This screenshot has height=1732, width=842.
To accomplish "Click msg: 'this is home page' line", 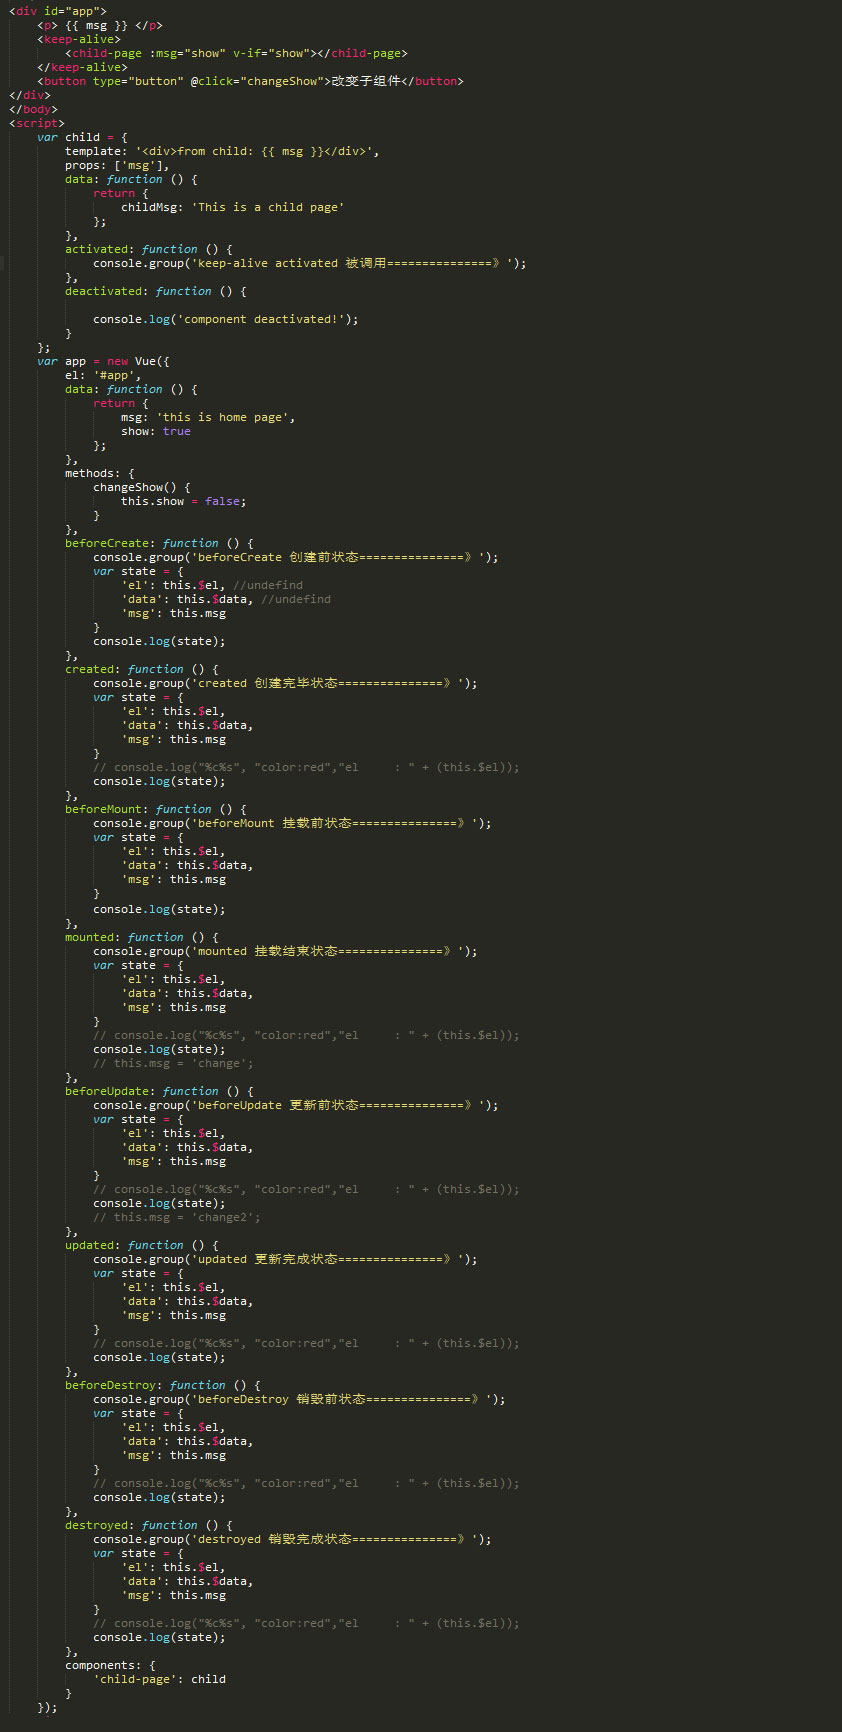I will 208,417.
